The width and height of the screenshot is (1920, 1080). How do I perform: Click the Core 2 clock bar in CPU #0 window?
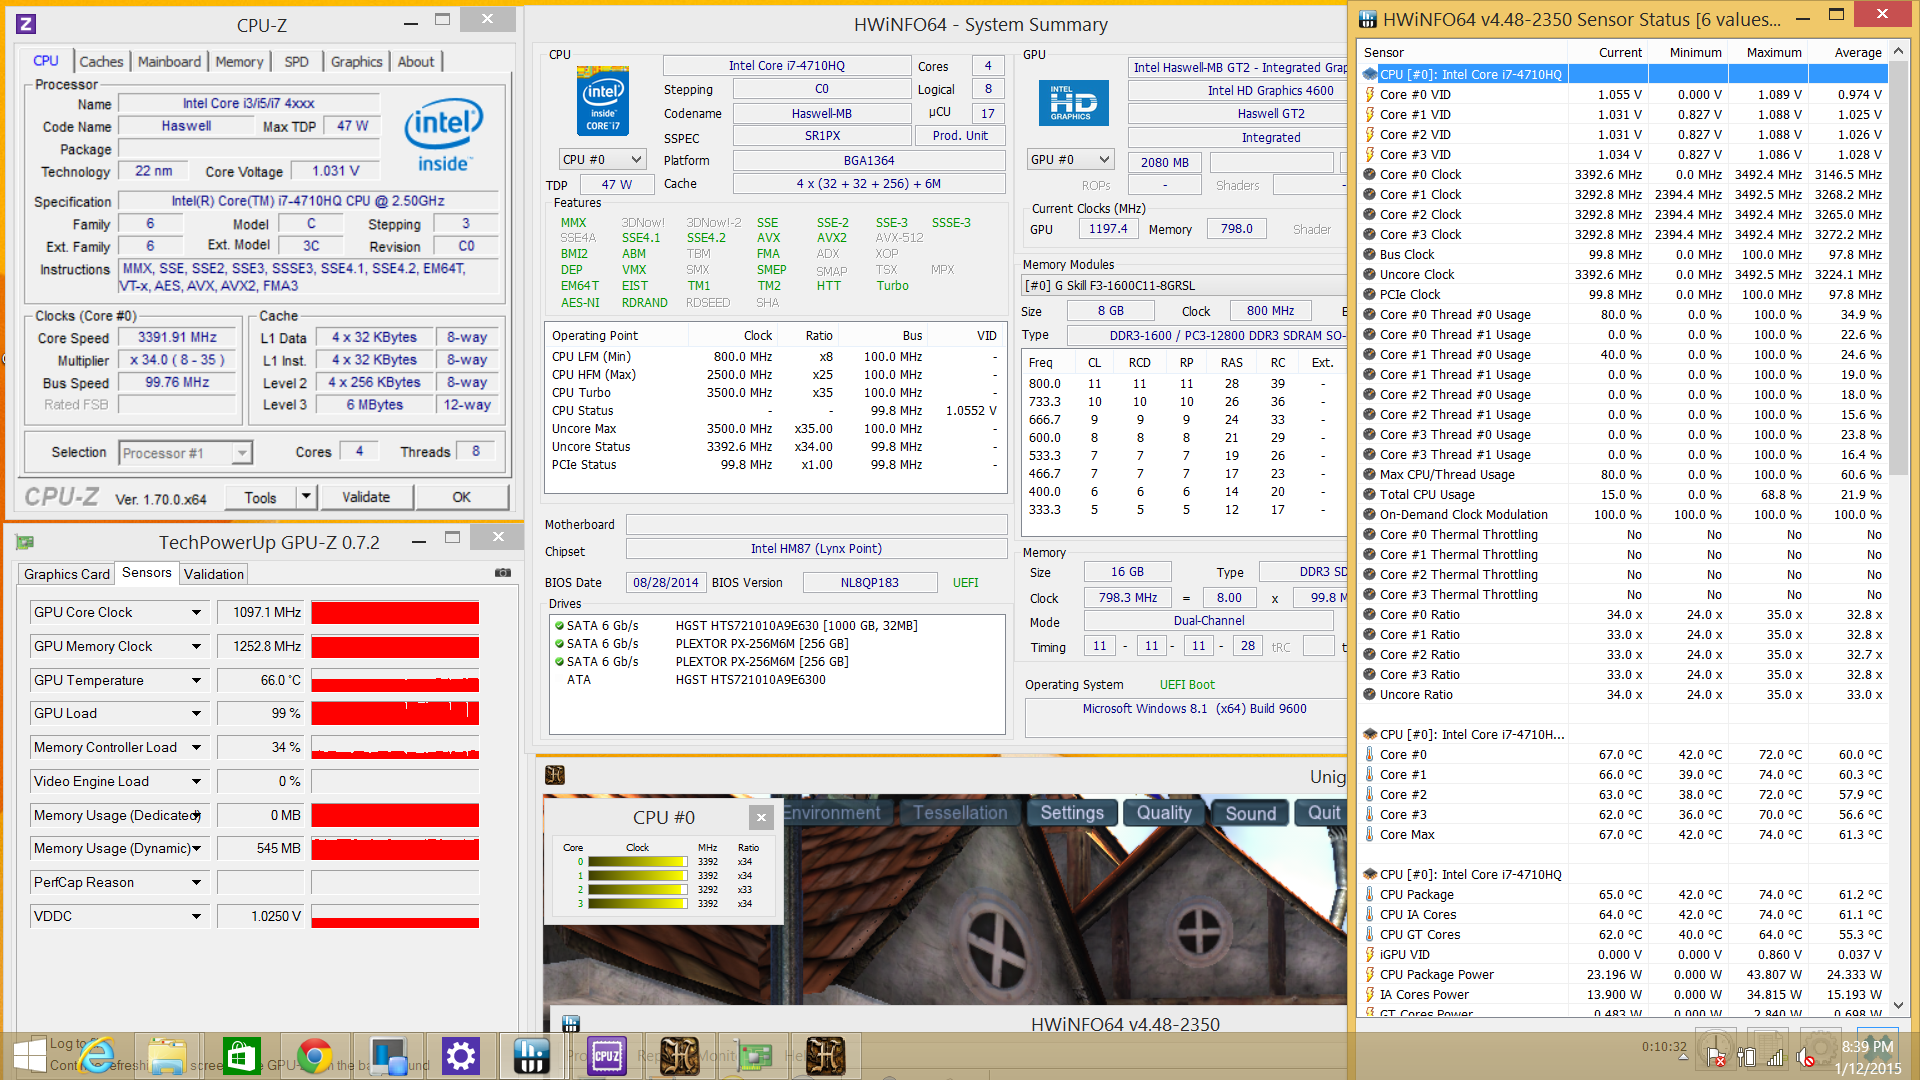pos(637,890)
